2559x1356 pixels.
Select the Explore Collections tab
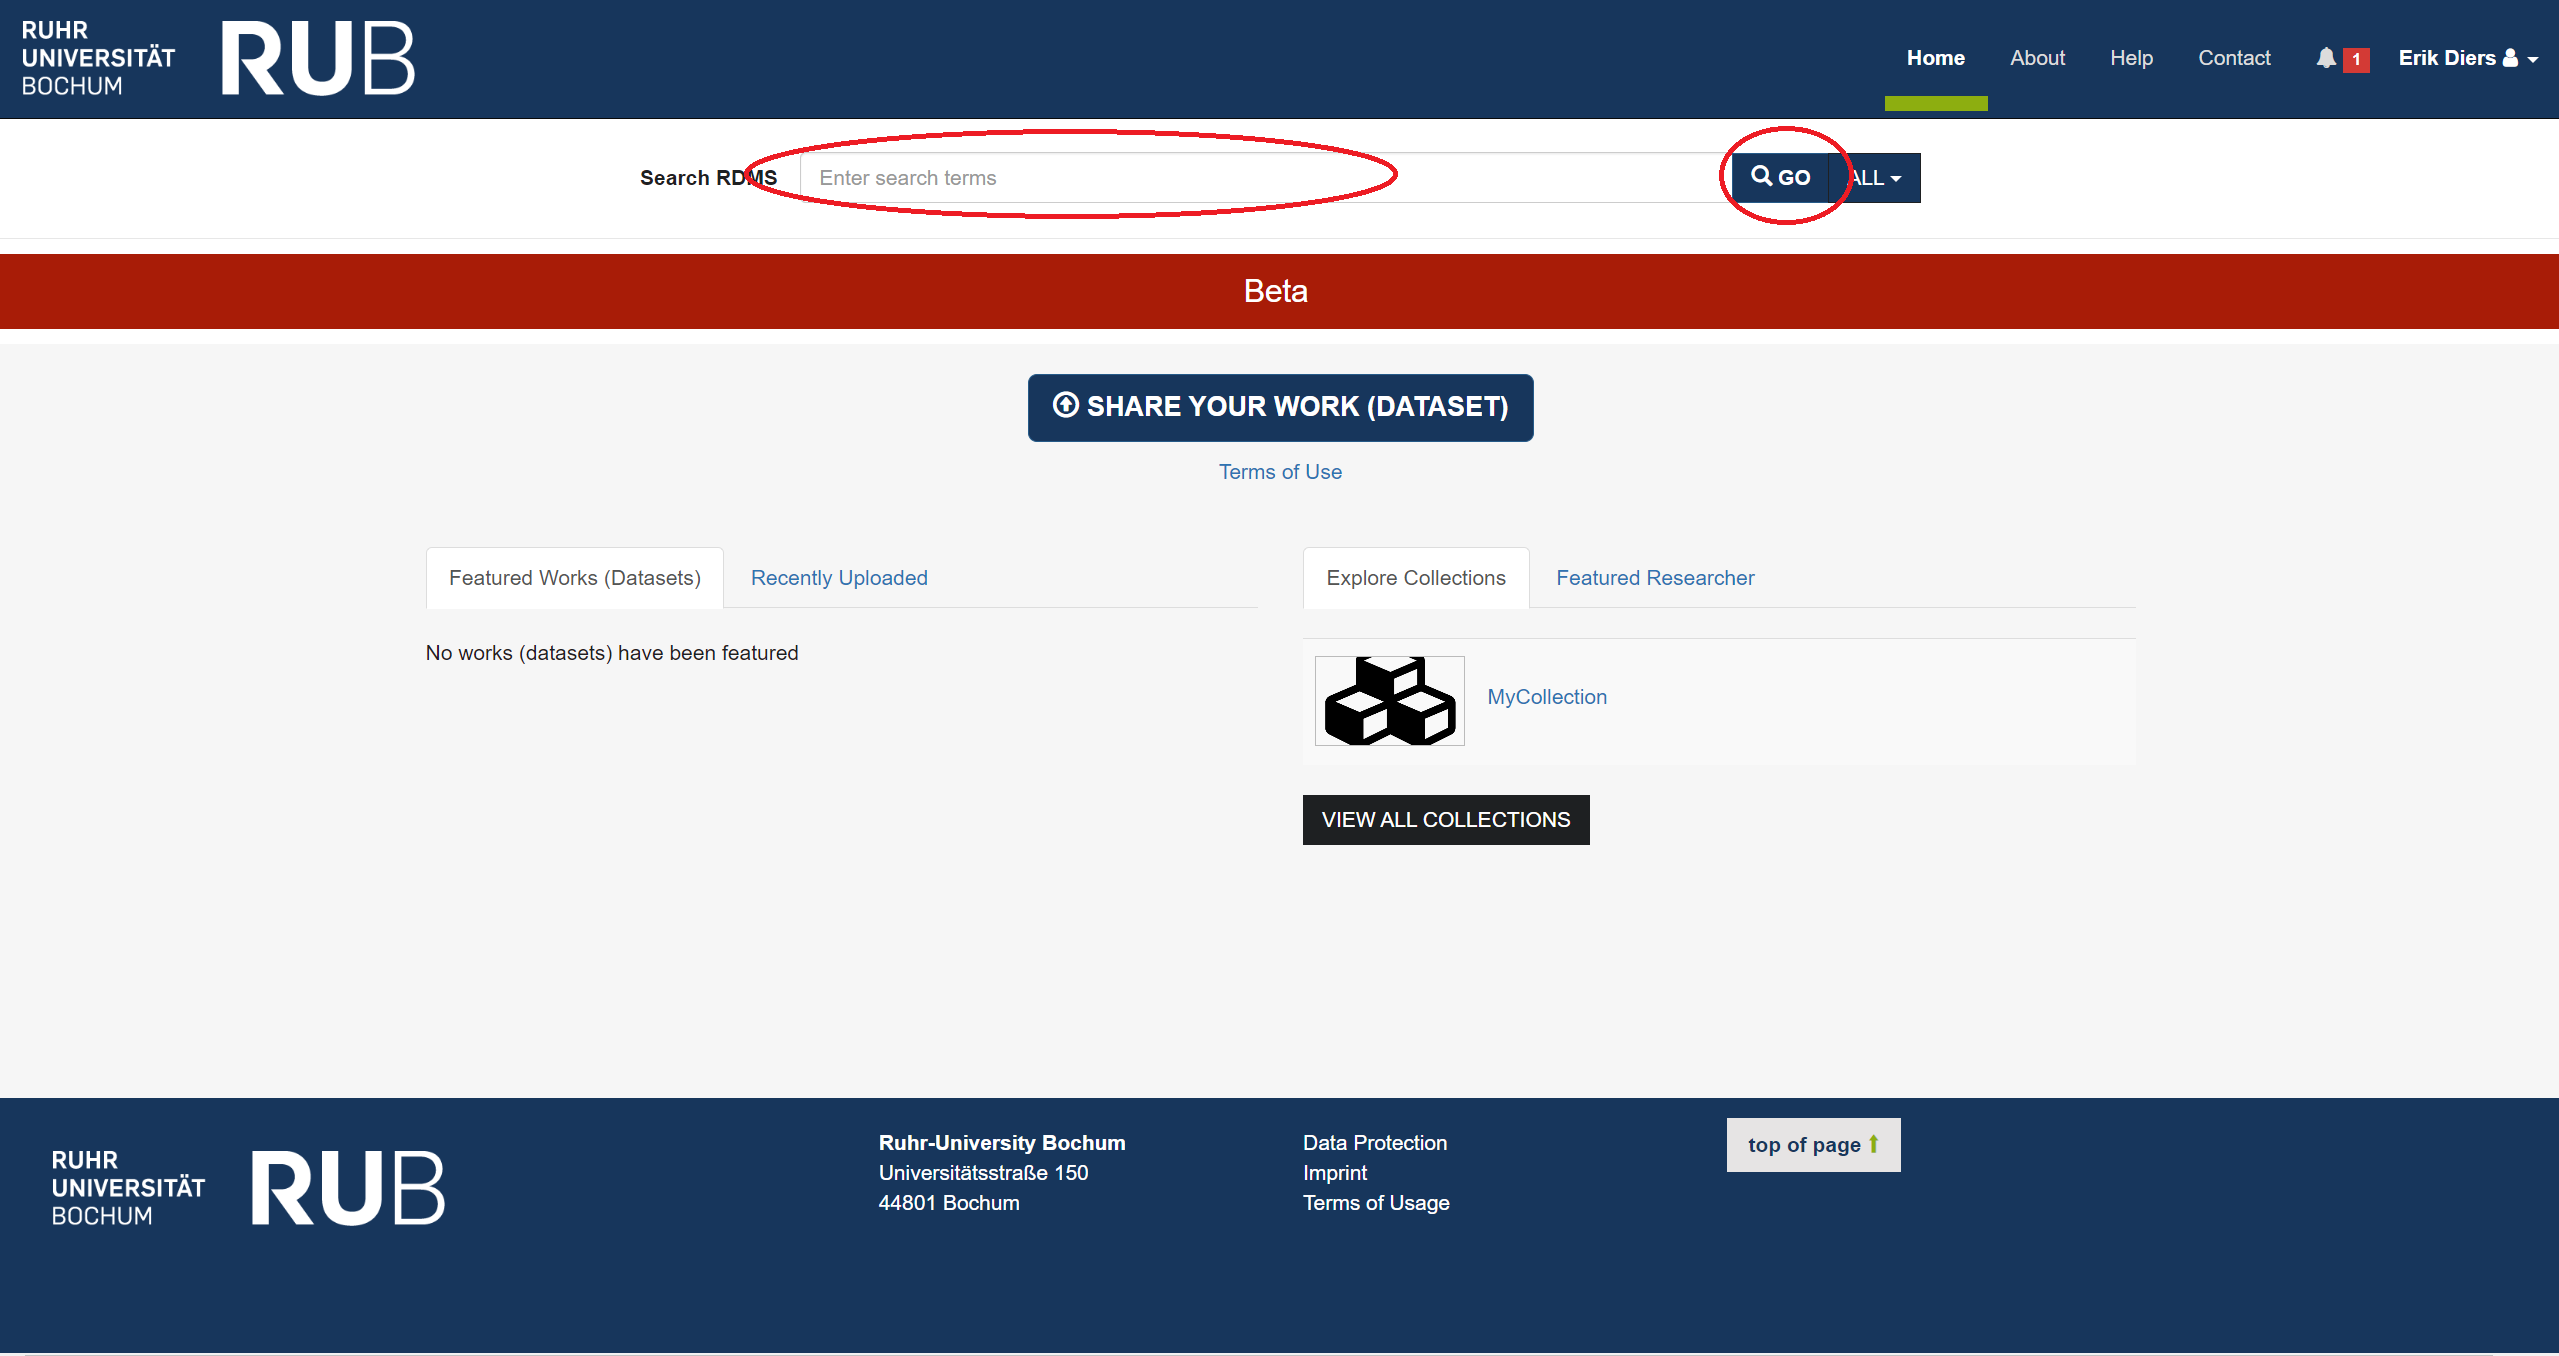[1416, 578]
